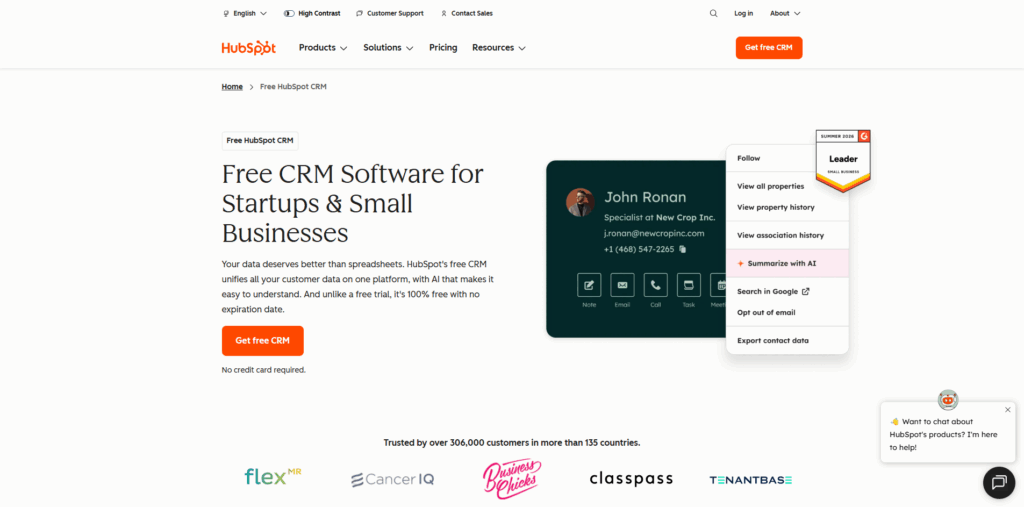1024x507 pixels.
Task: Click the j.ronan@newcropinc.com email text
Action: tap(654, 233)
